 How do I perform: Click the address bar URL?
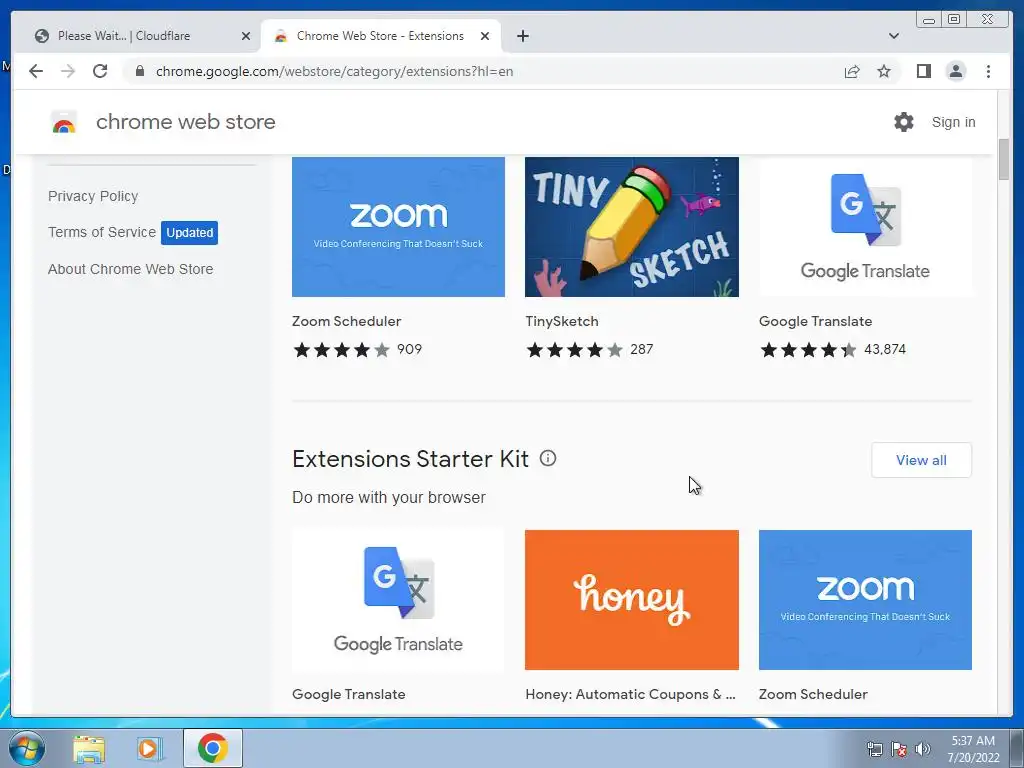[x=334, y=71]
